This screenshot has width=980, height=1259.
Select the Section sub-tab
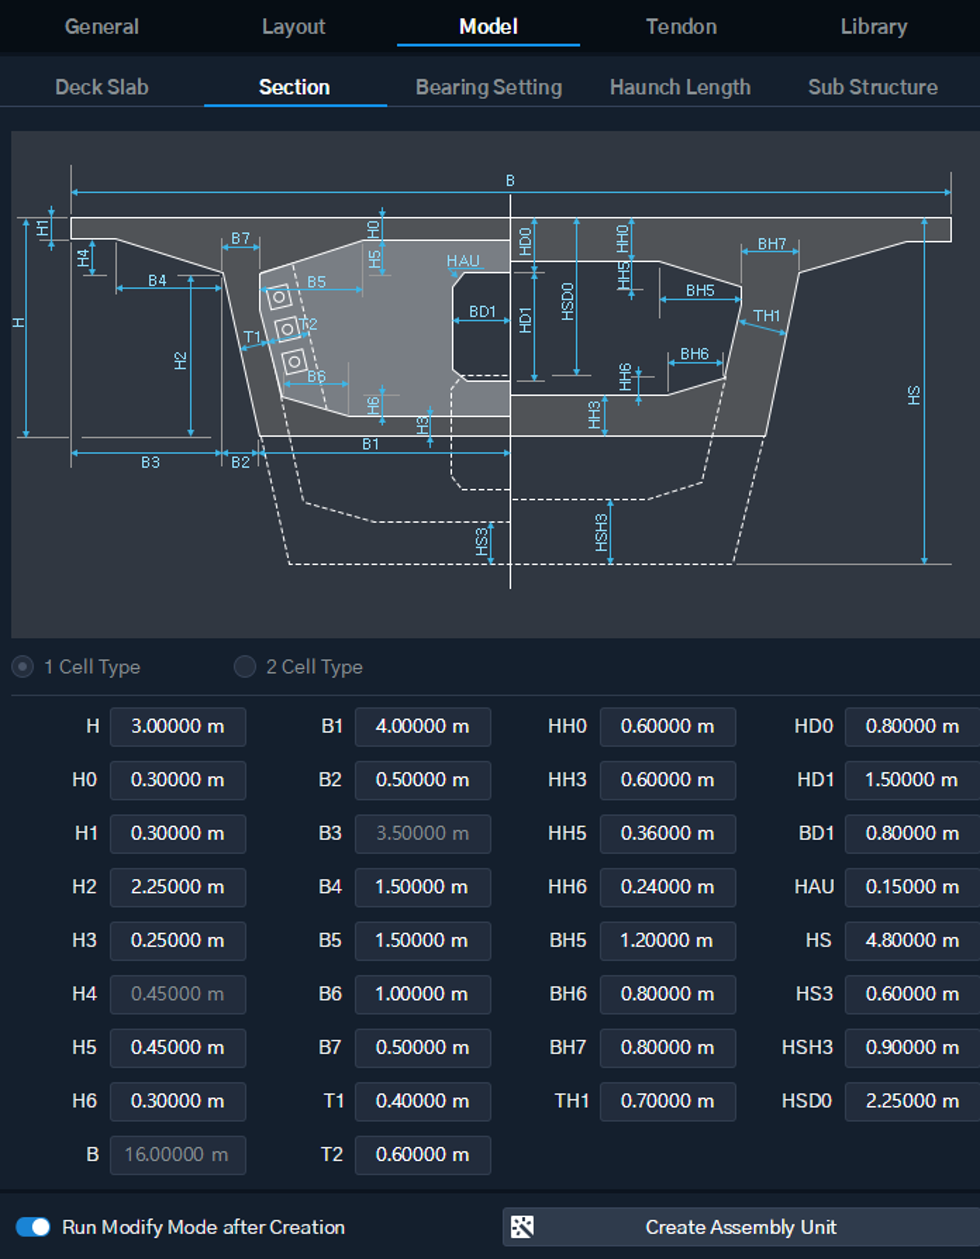click(294, 87)
